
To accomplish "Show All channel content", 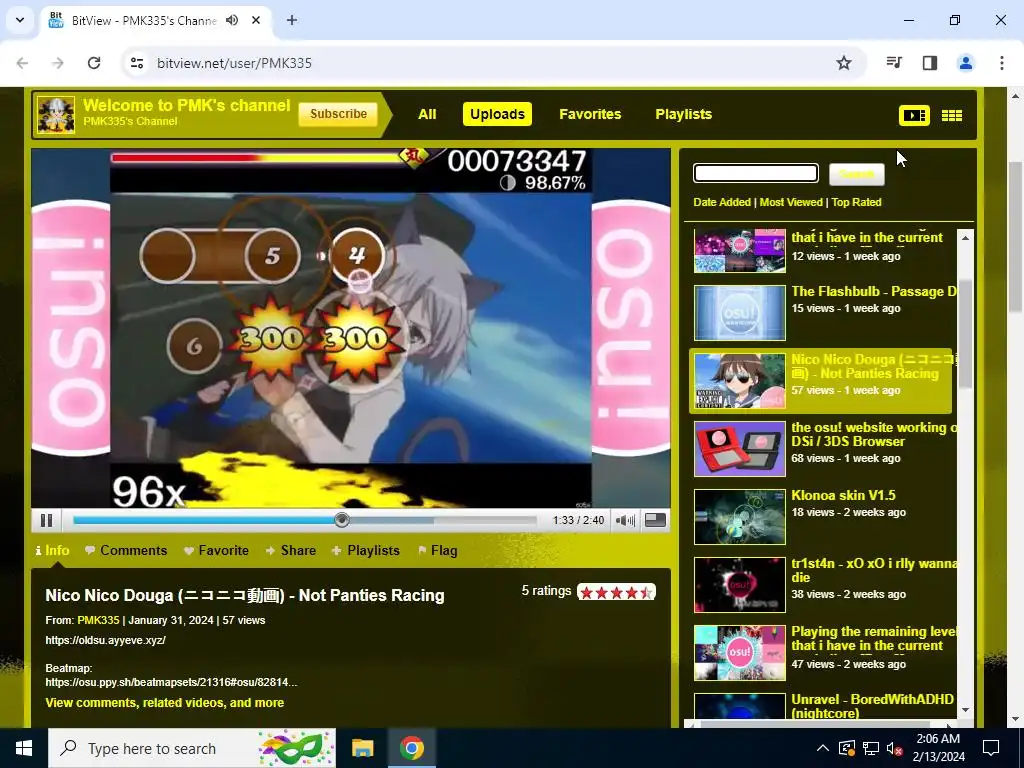I will [427, 114].
